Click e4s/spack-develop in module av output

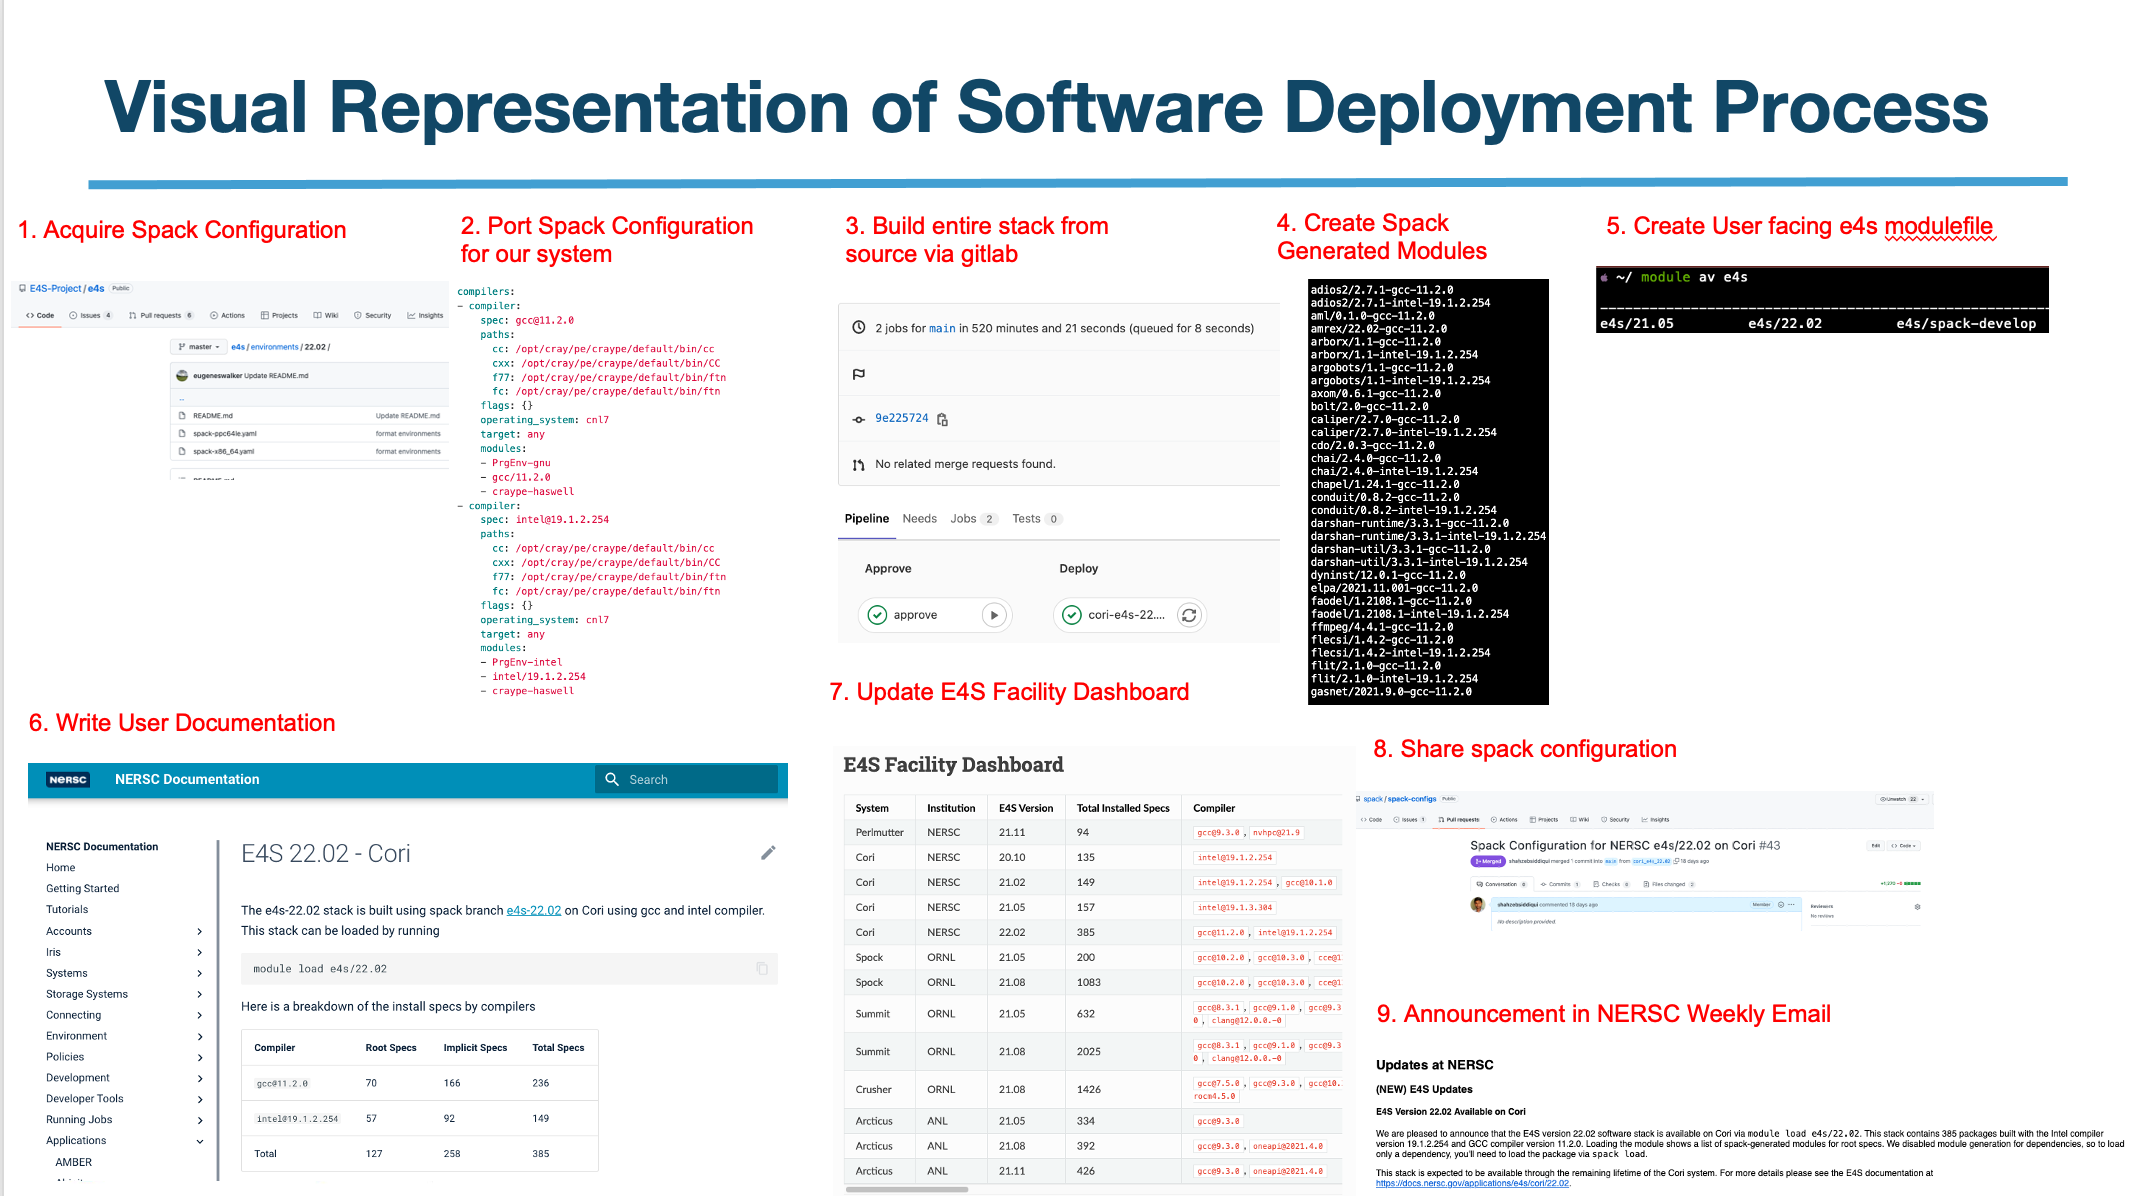1966,323
